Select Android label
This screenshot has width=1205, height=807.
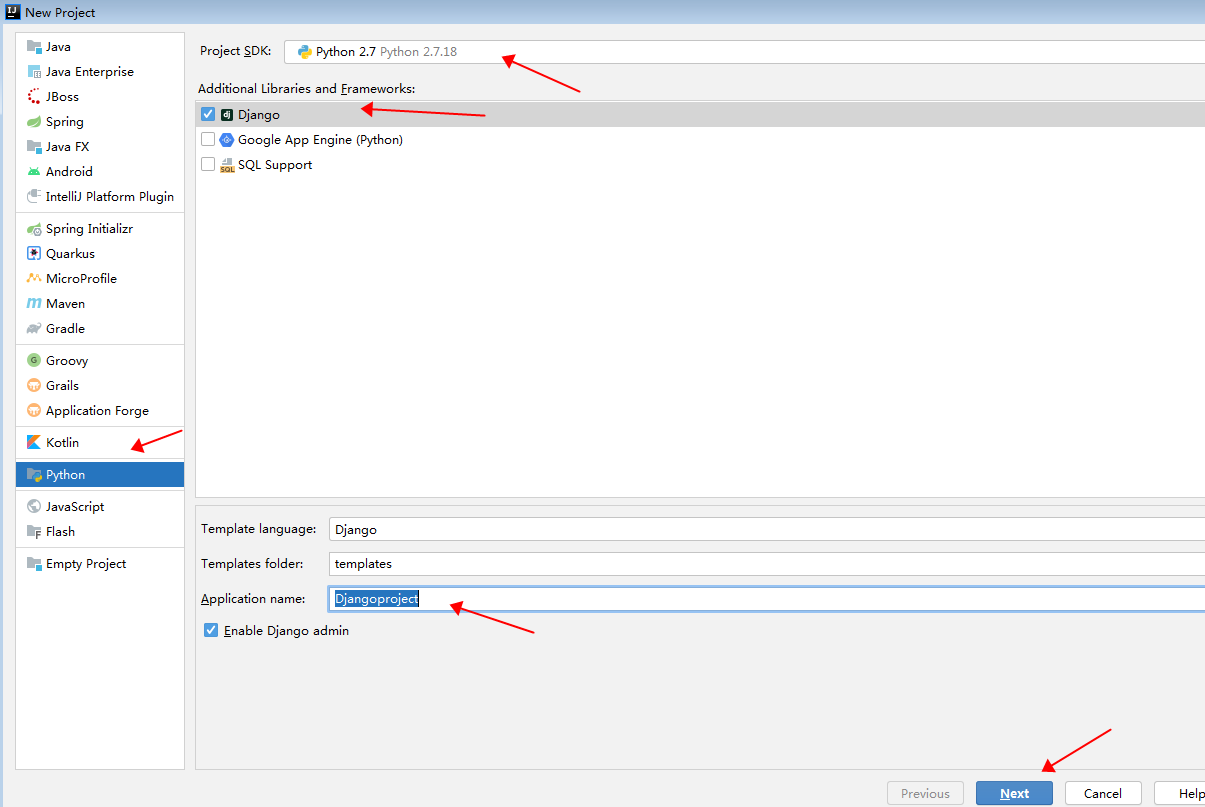click(69, 172)
